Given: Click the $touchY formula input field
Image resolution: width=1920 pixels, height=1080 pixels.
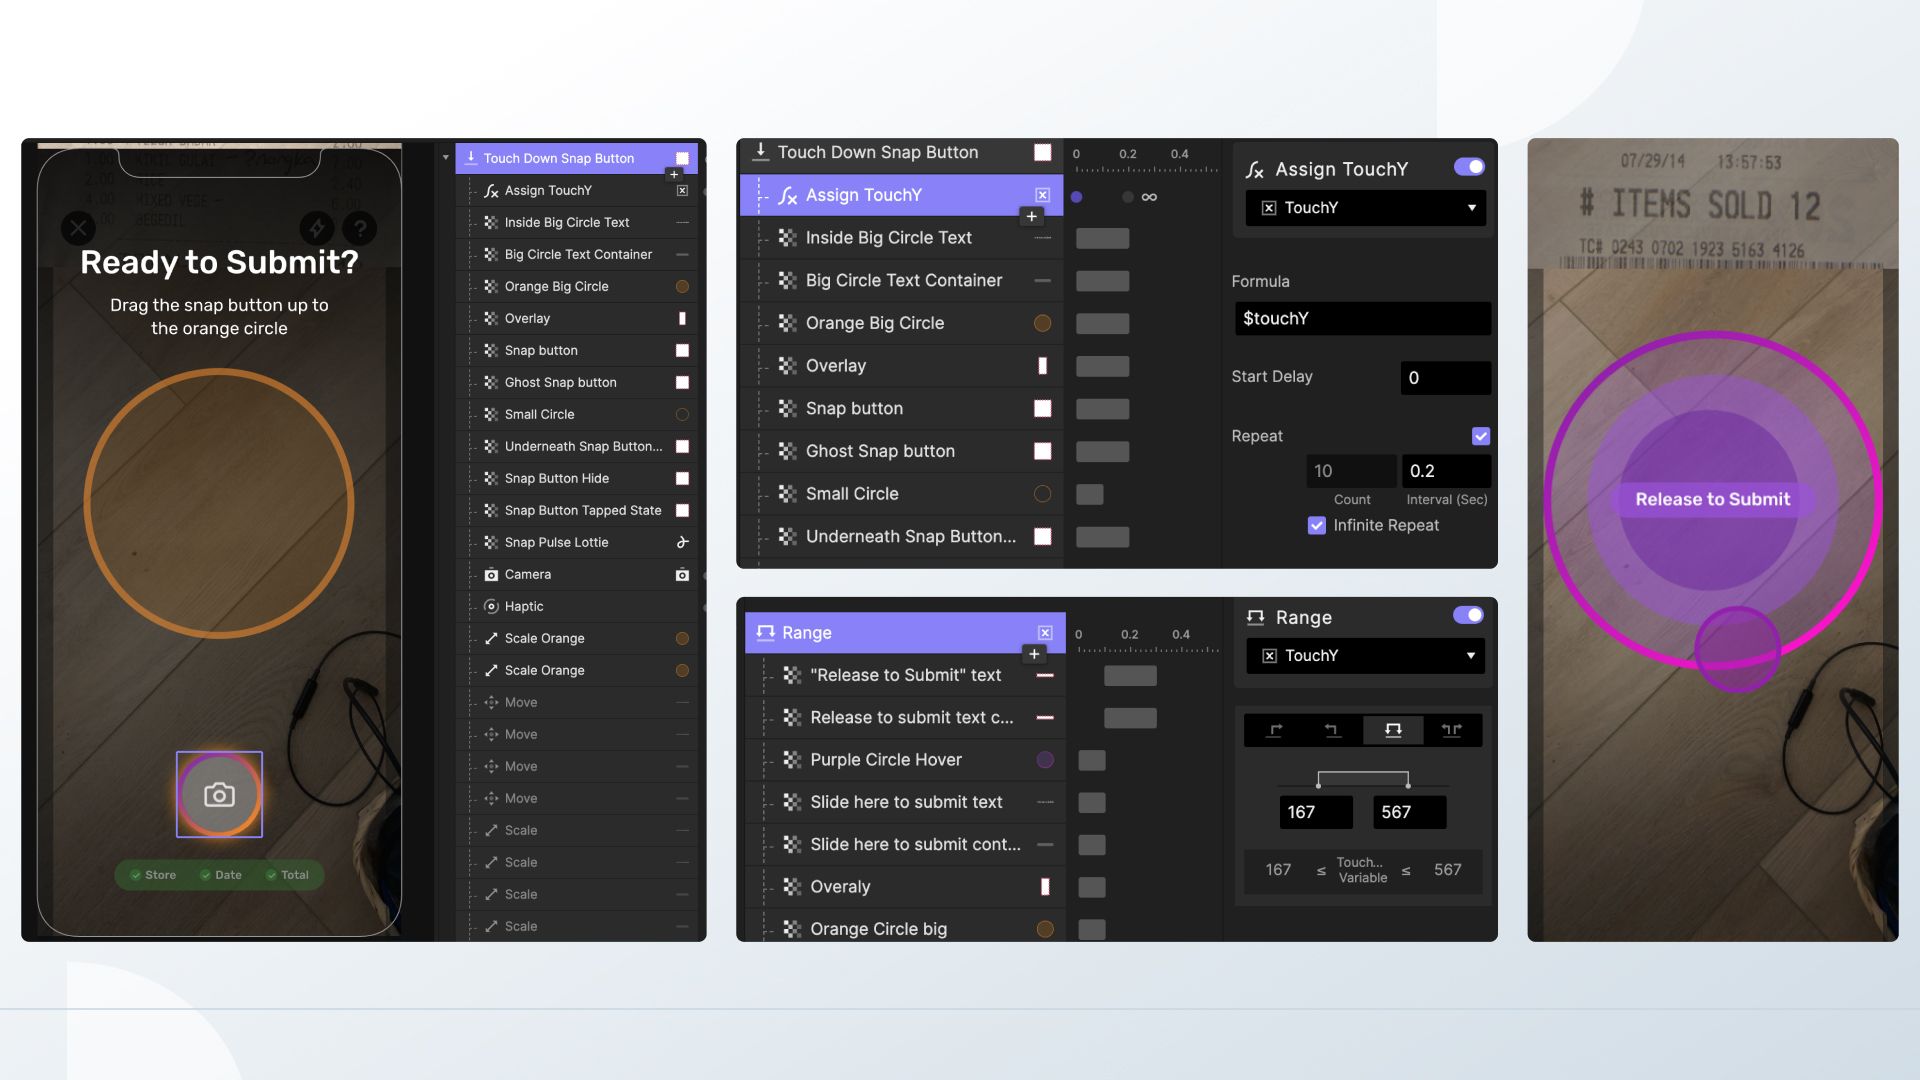Looking at the screenshot, I should (x=1362, y=319).
